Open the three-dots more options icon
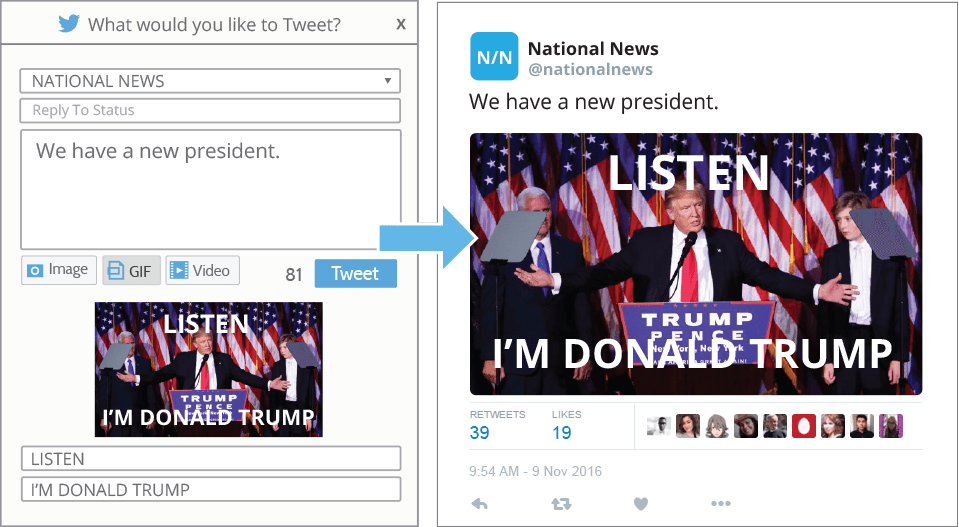This screenshot has width=959, height=527. [720, 504]
